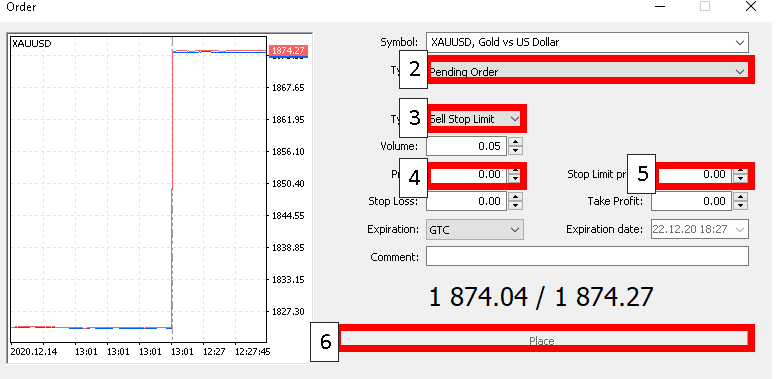Increase Volume with the up arrow
777x379 pixels.
click(516, 142)
